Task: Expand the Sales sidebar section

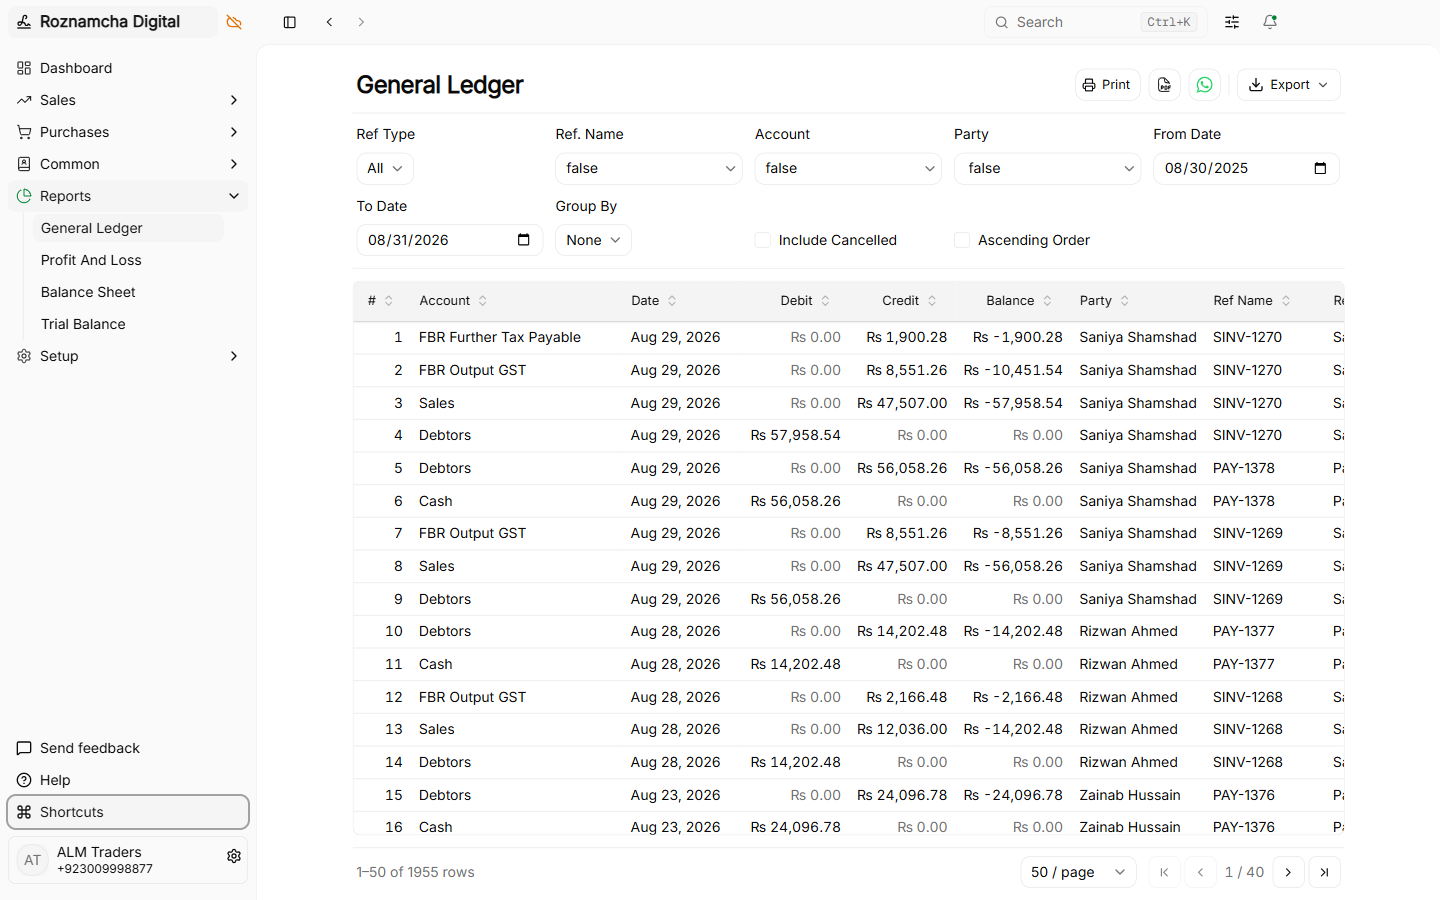Action: point(128,100)
